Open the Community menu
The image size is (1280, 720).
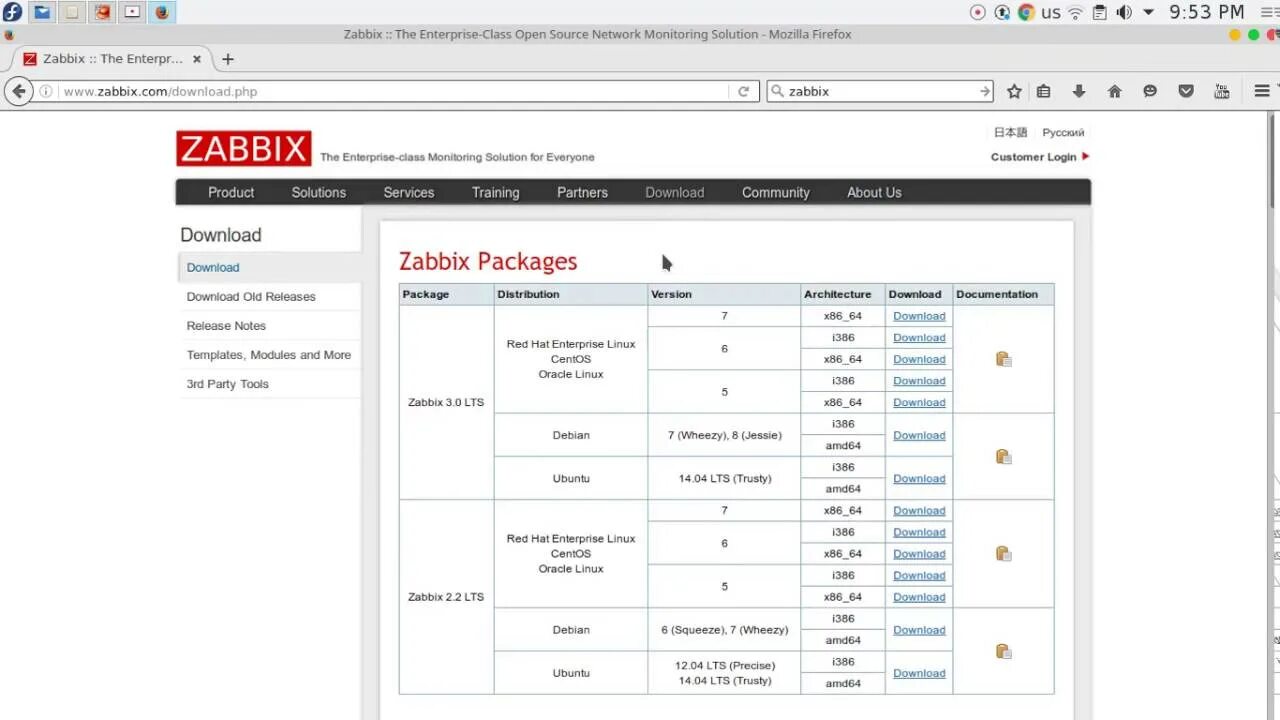point(776,192)
